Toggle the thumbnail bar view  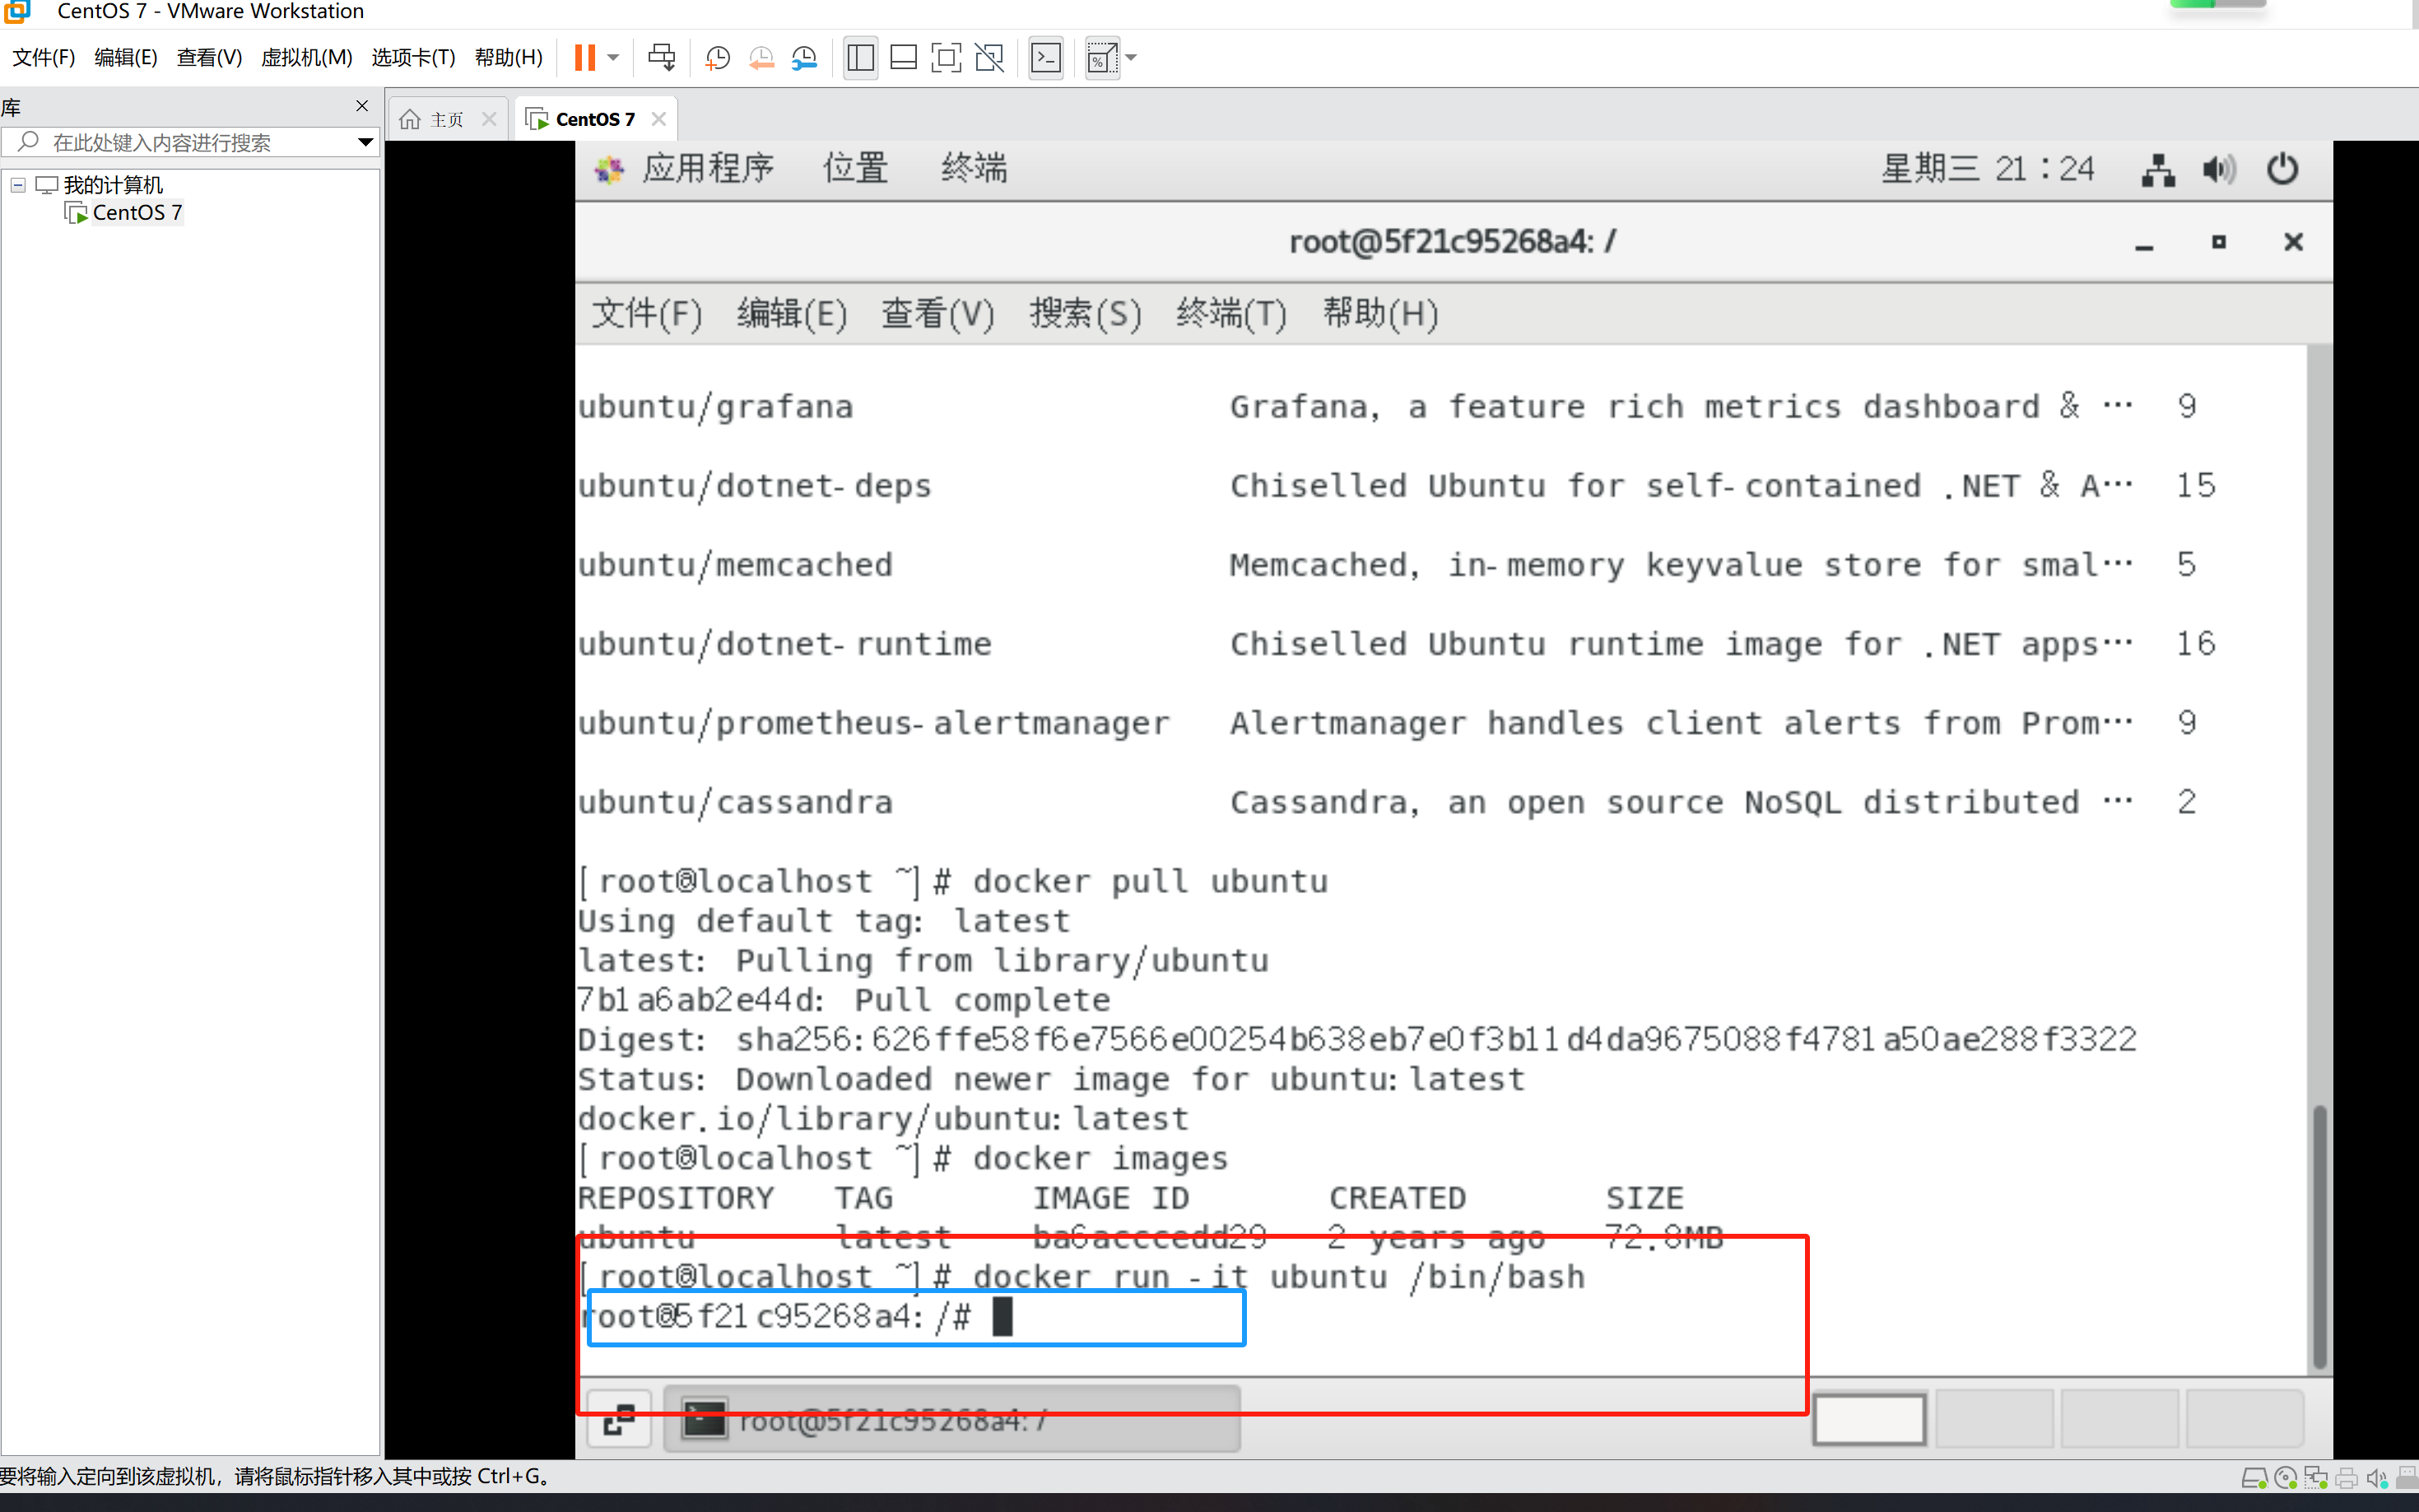903,58
